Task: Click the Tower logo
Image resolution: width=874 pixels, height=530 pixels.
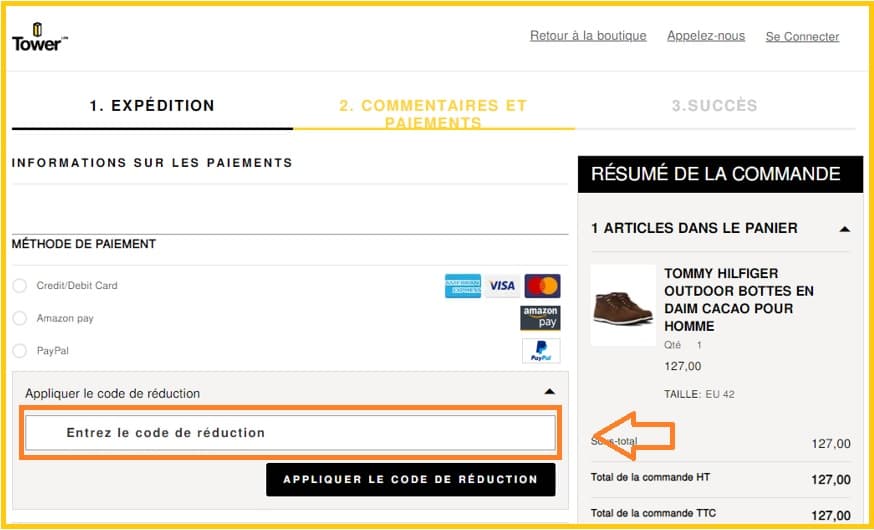Action: (x=39, y=37)
